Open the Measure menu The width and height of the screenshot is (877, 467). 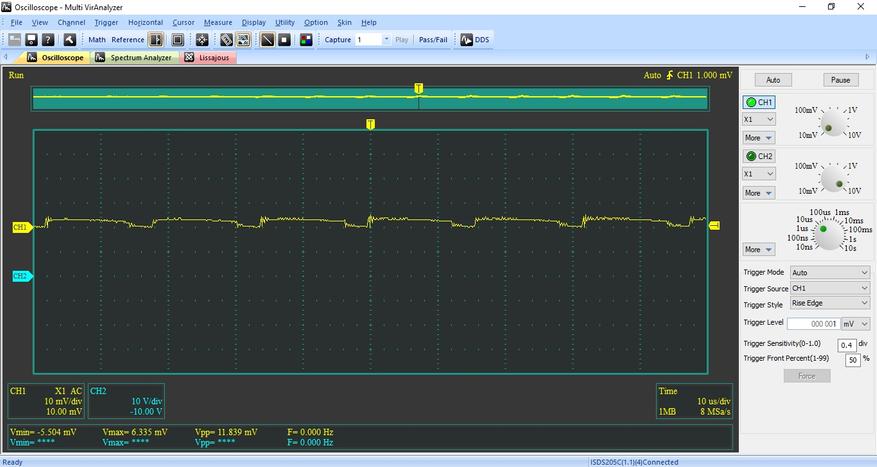click(217, 22)
